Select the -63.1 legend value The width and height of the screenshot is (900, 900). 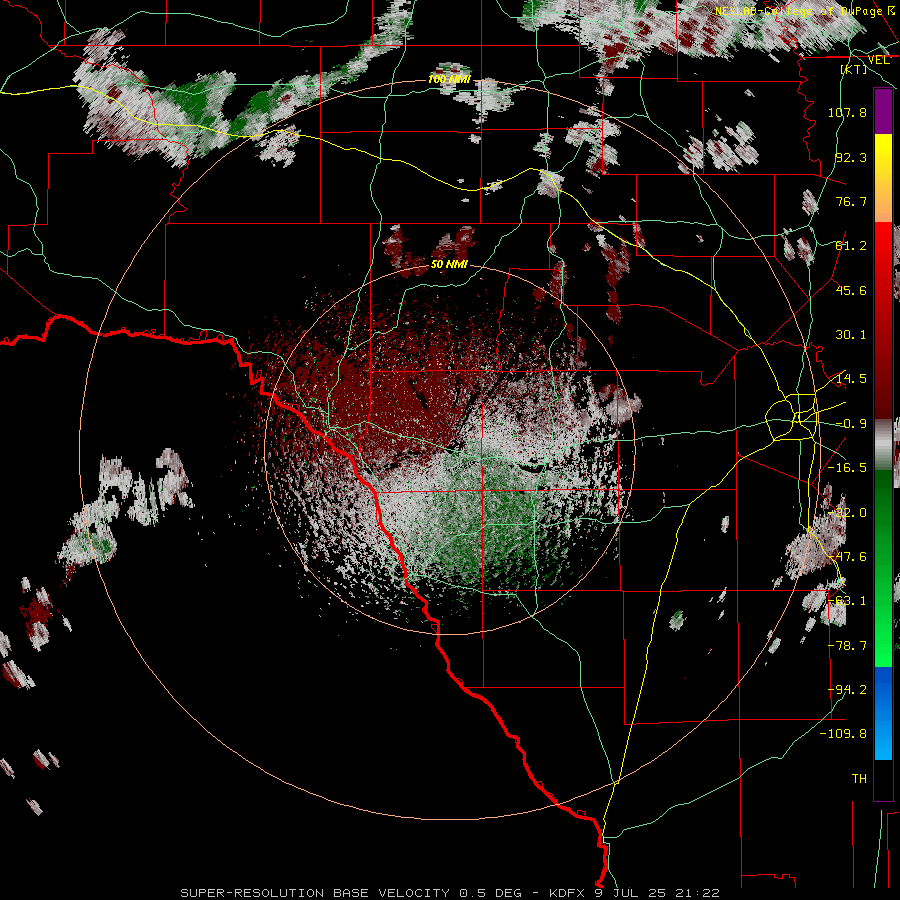[x=847, y=601]
